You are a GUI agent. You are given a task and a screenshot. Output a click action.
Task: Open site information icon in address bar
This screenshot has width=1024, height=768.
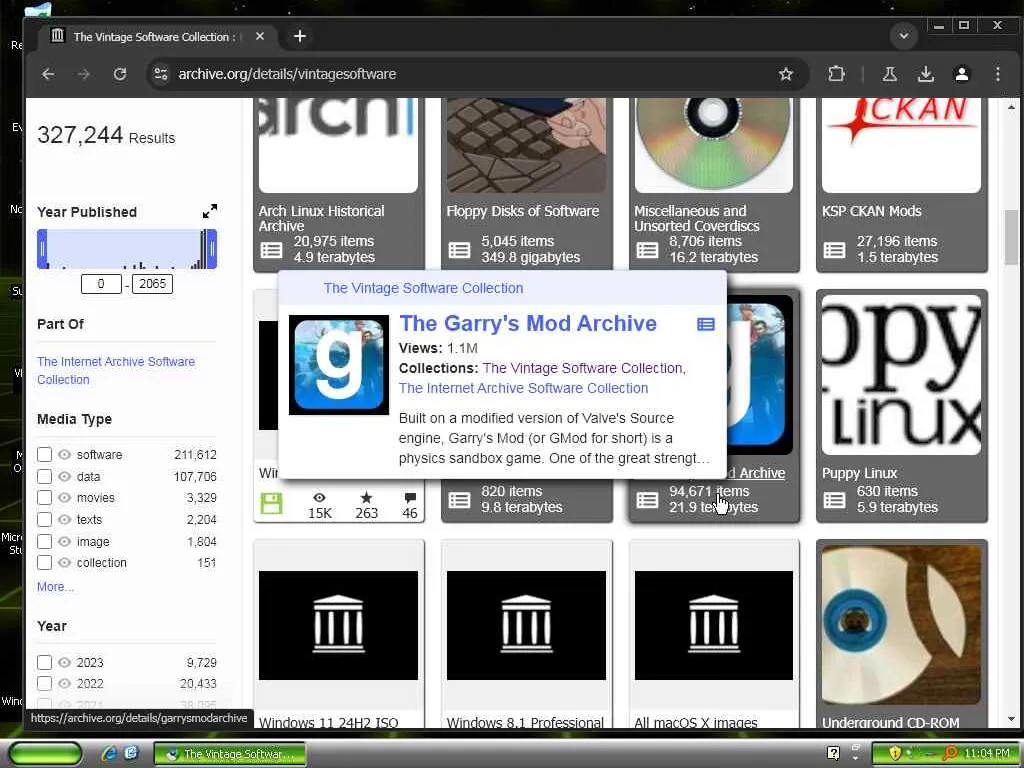tap(161, 74)
